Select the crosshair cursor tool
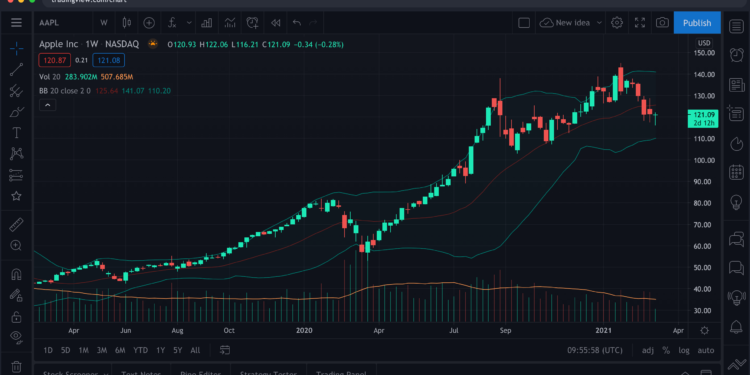This screenshot has height=375, width=750. tap(16, 48)
